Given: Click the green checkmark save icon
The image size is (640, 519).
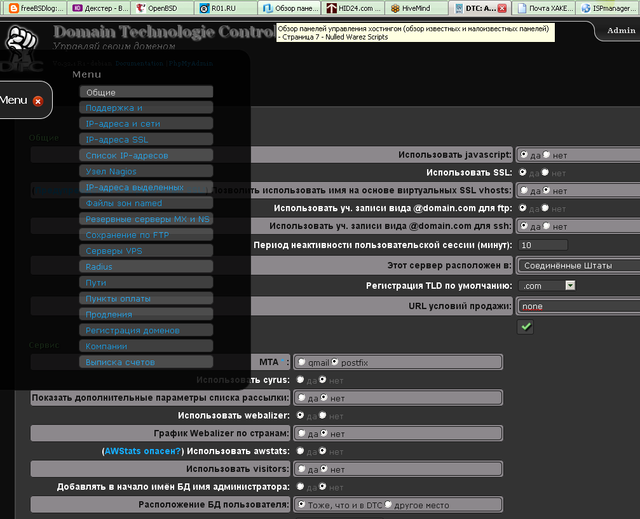Looking at the screenshot, I should tap(526, 326).
